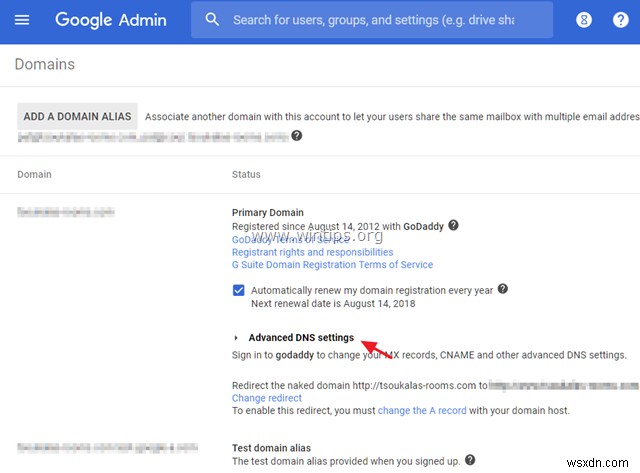The height and width of the screenshot is (473, 640).
Task: Open help icon beside auto-renew option
Action: 503,289
